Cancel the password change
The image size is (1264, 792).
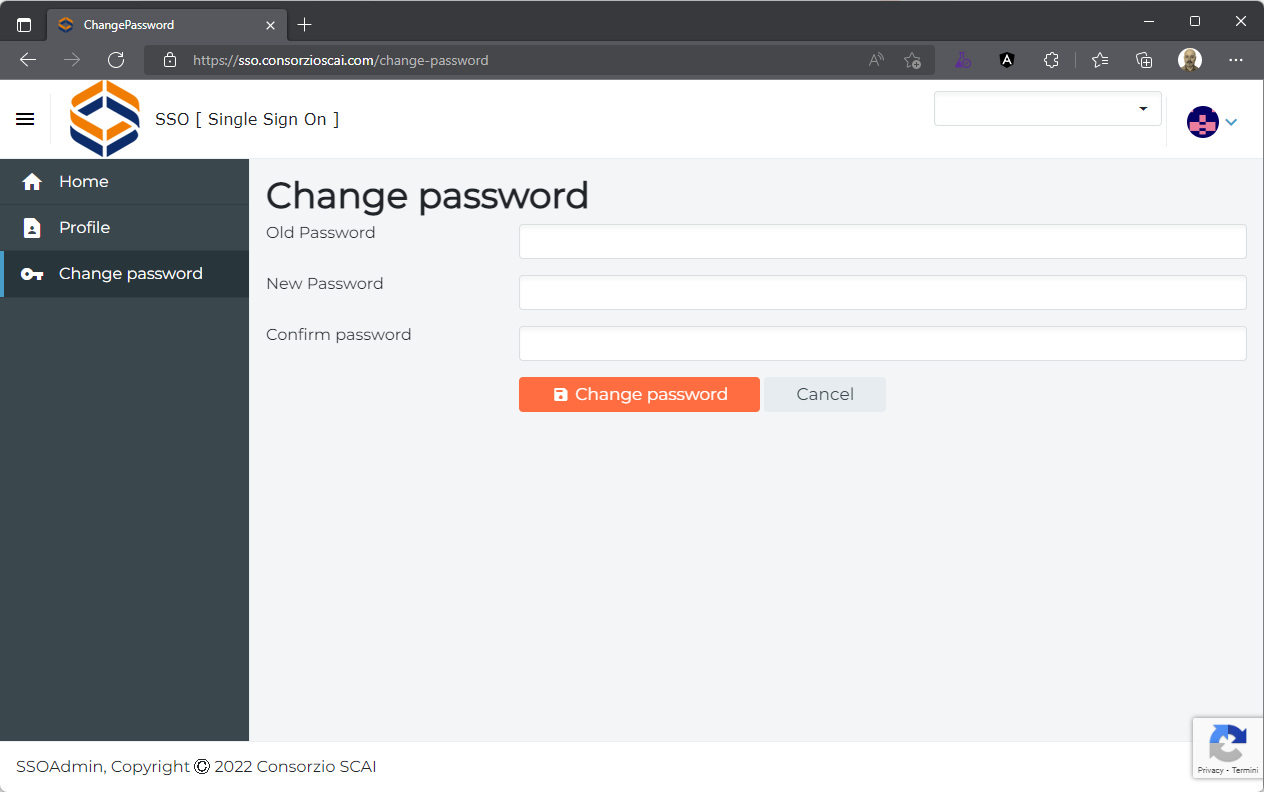tap(824, 394)
